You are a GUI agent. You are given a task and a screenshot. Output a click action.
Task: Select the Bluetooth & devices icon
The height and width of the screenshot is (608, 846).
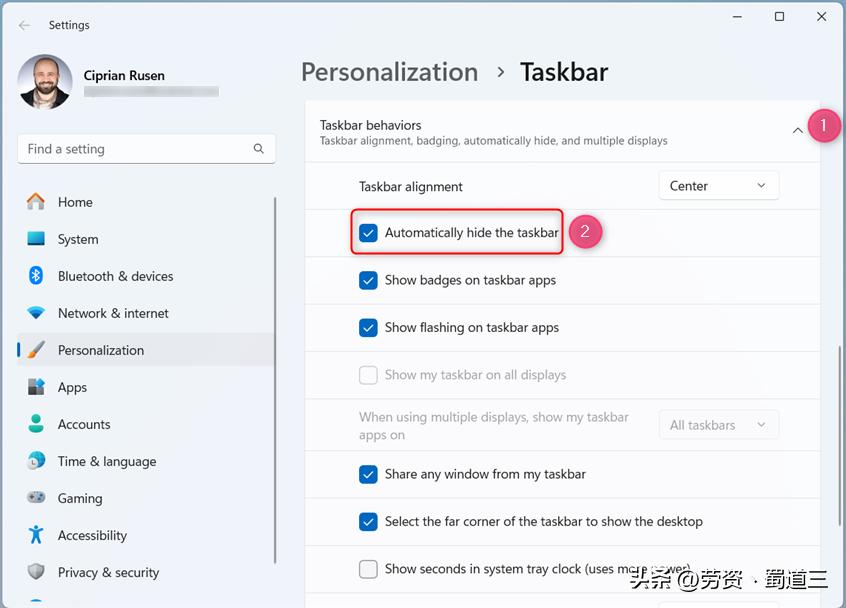36,276
